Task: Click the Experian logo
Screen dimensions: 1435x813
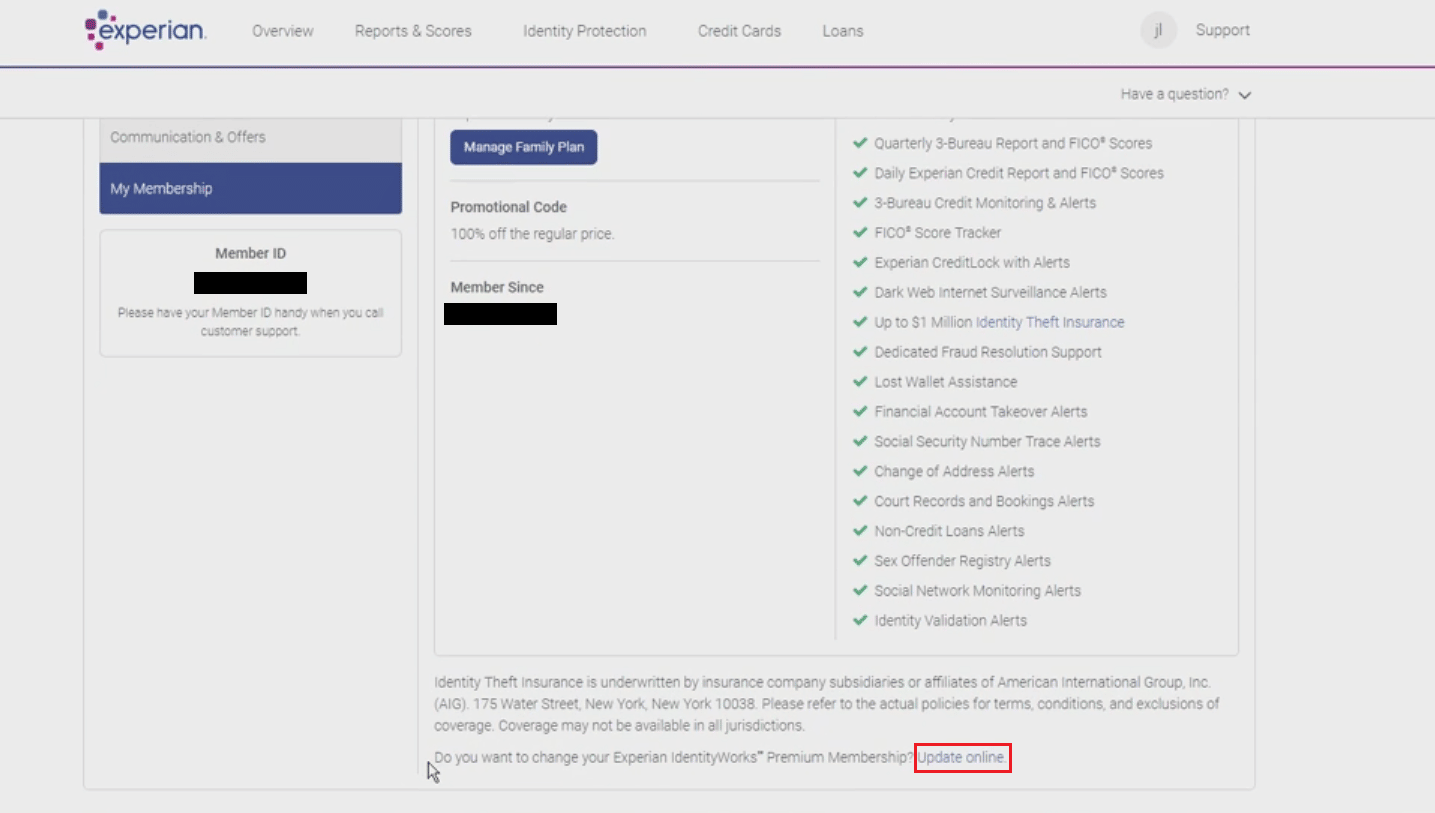Action: click(145, 30)
